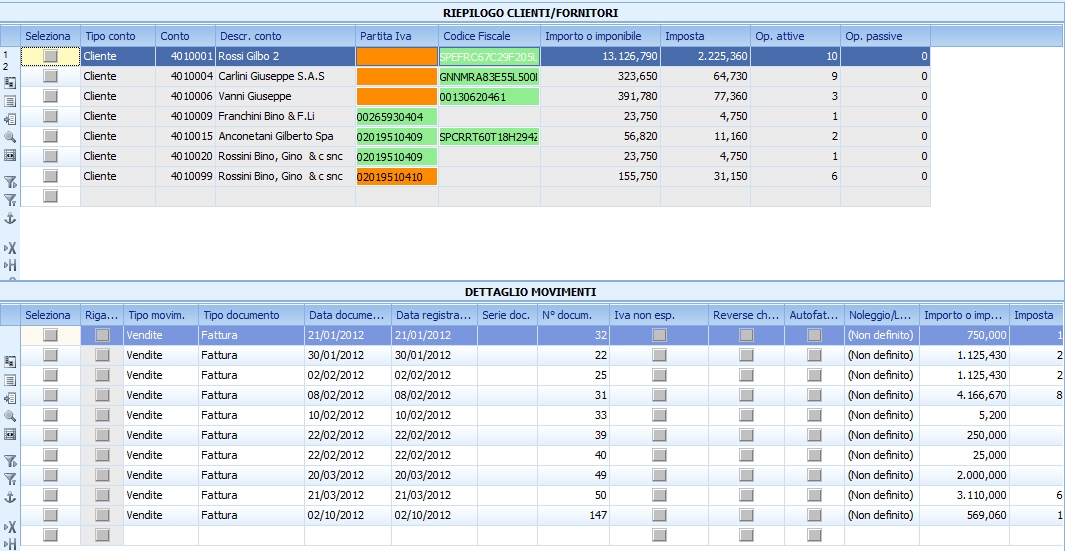
Task: Click the Data registrazione column header
Action: pos(434,316)
